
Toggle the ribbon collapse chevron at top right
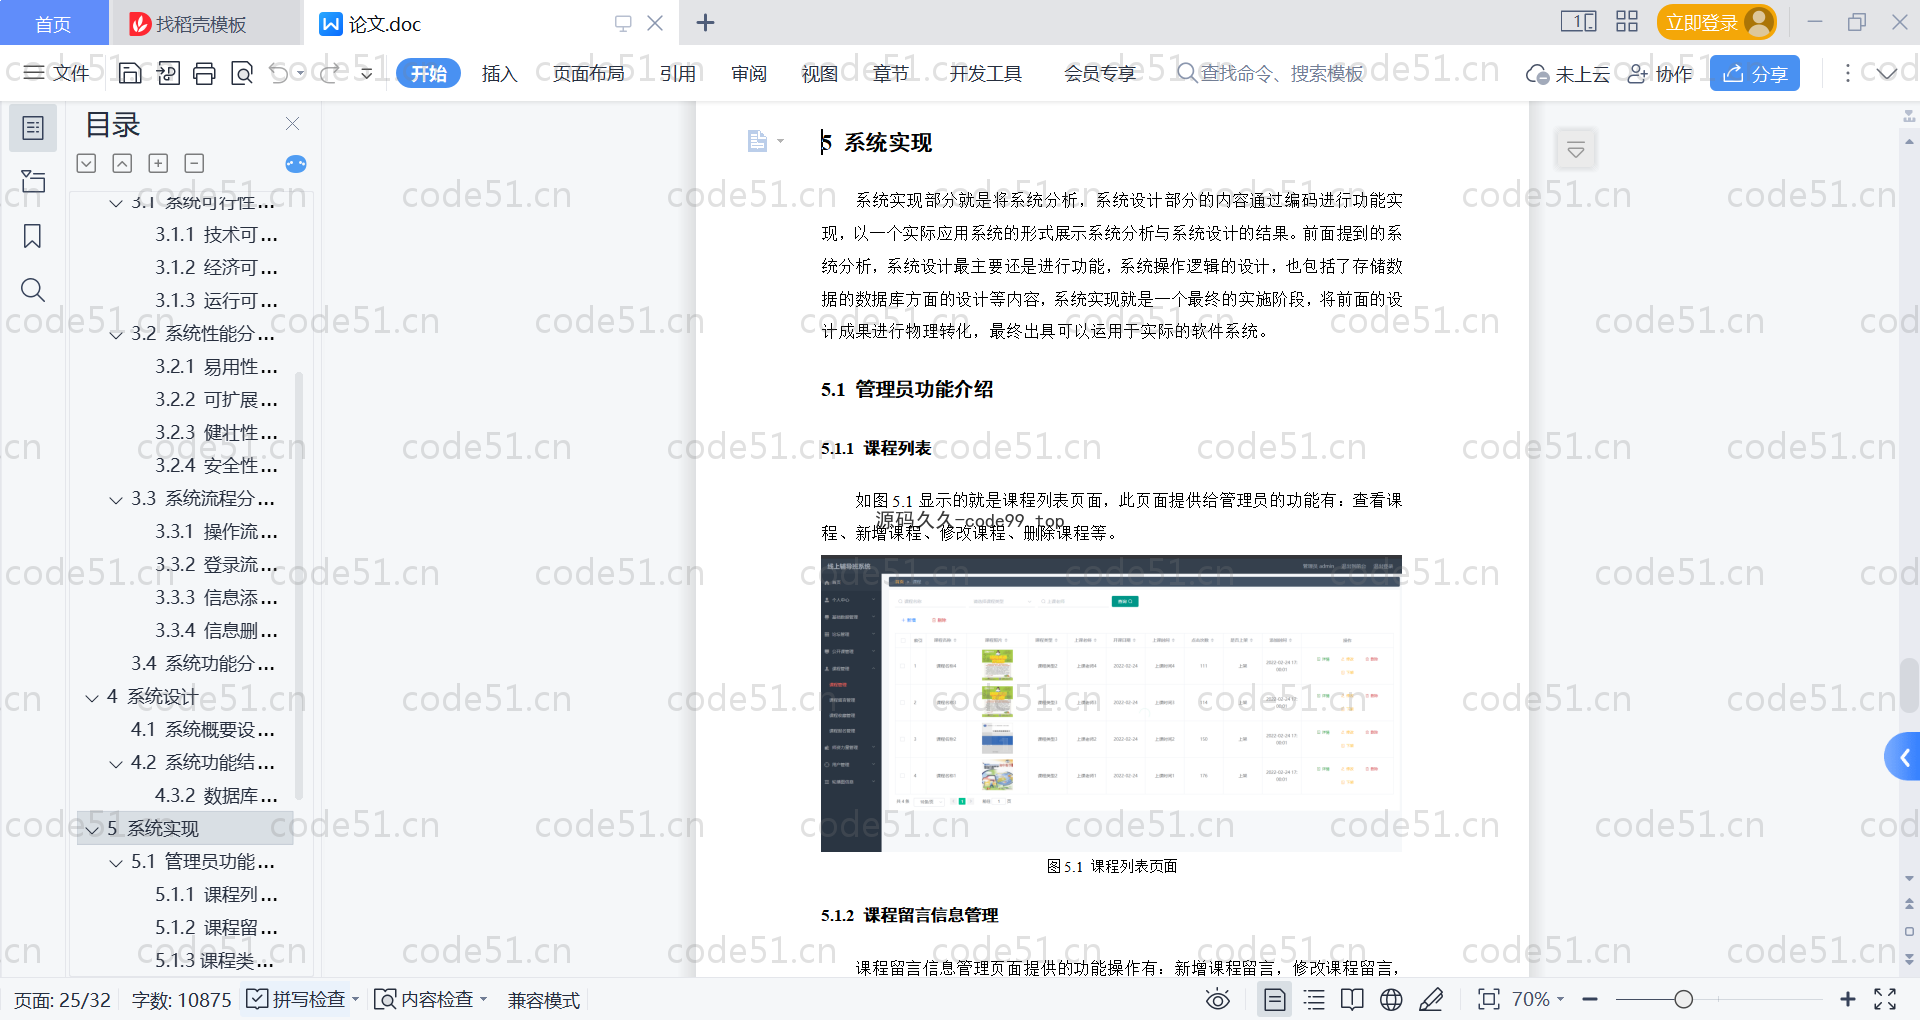pyautogui.click(x=1887, y=73)
